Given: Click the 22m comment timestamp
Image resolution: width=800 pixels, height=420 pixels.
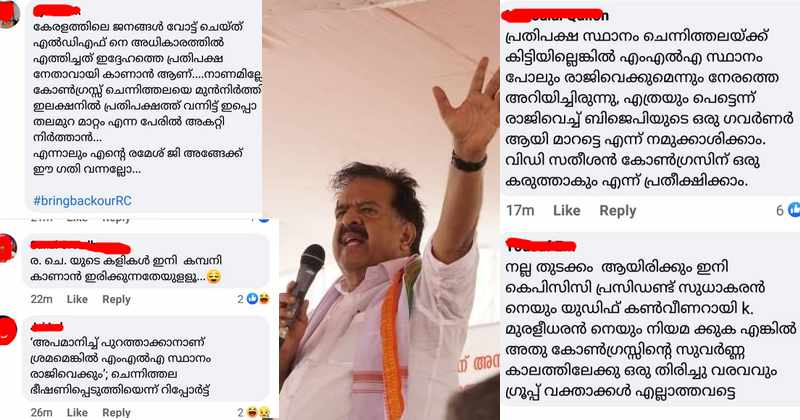Looking at the screenshot, I should point(41,300).
